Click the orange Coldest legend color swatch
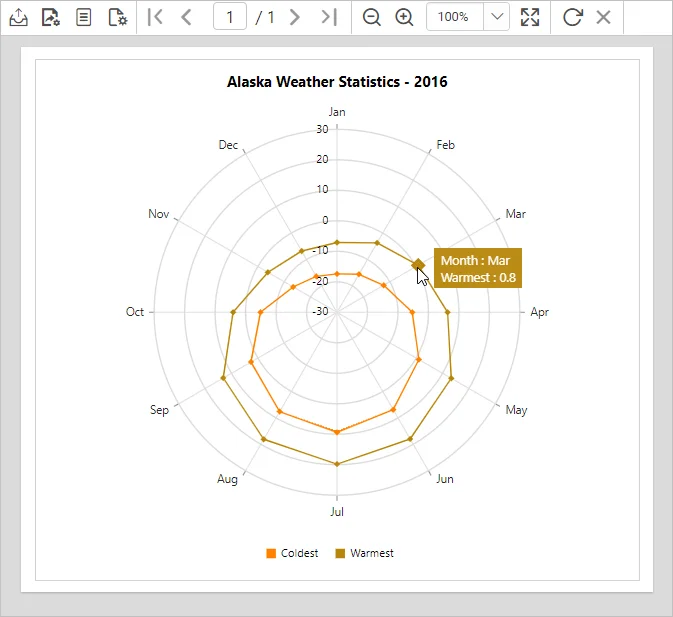 coord(271,553)
